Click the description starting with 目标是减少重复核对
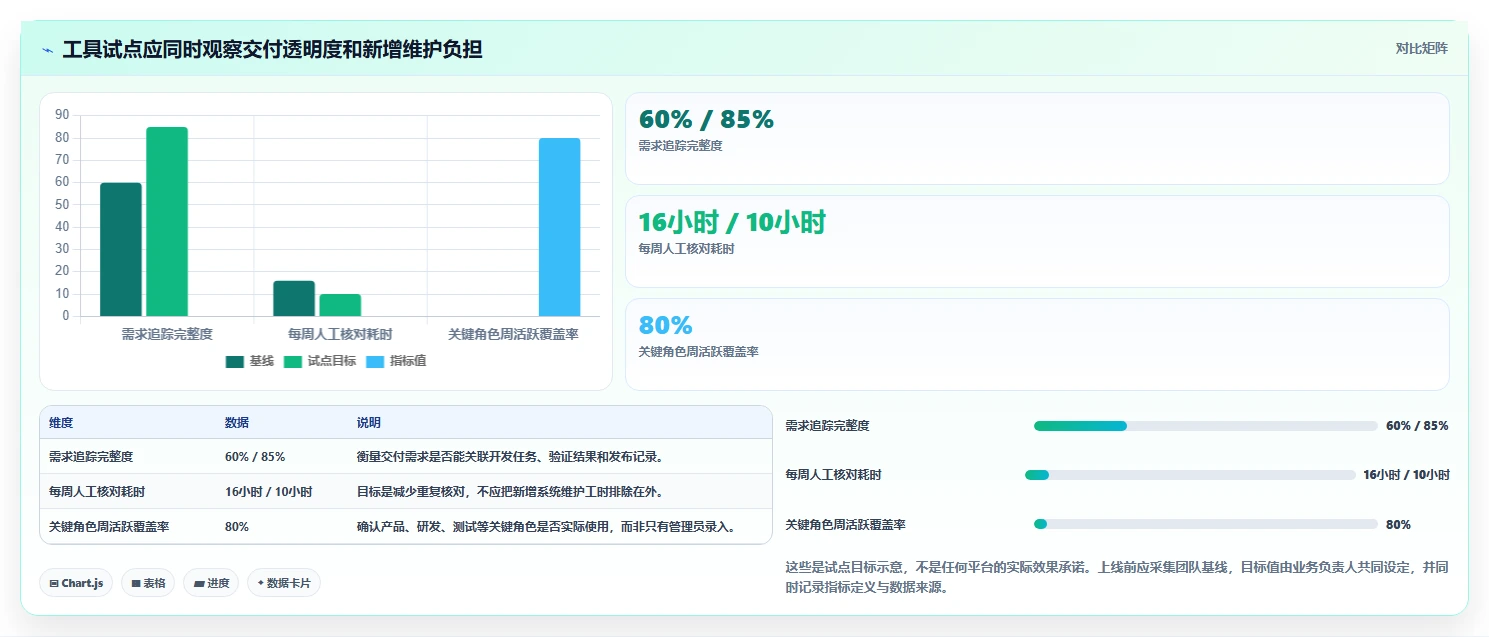Screen dimensions: 1489x637 510,492
